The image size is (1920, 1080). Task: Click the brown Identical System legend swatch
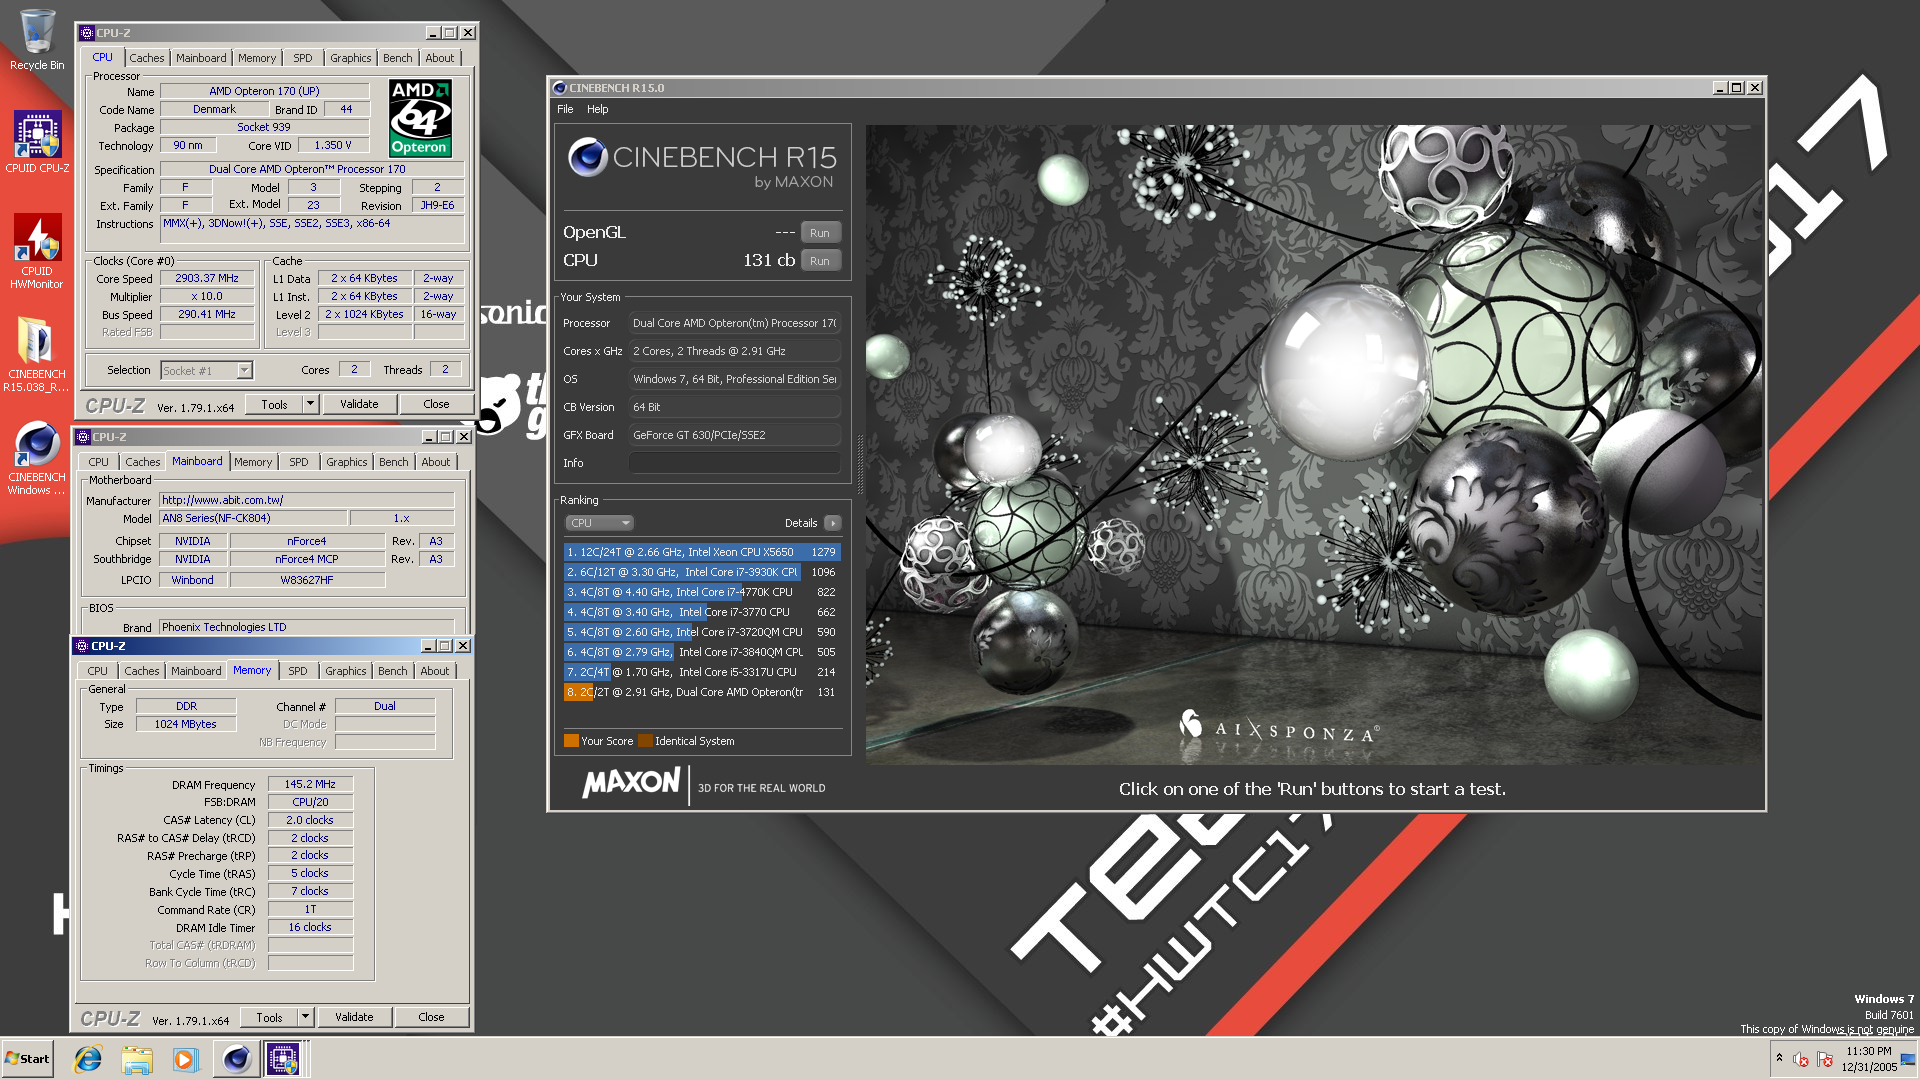pyautogui.click(x=645, y=741)
